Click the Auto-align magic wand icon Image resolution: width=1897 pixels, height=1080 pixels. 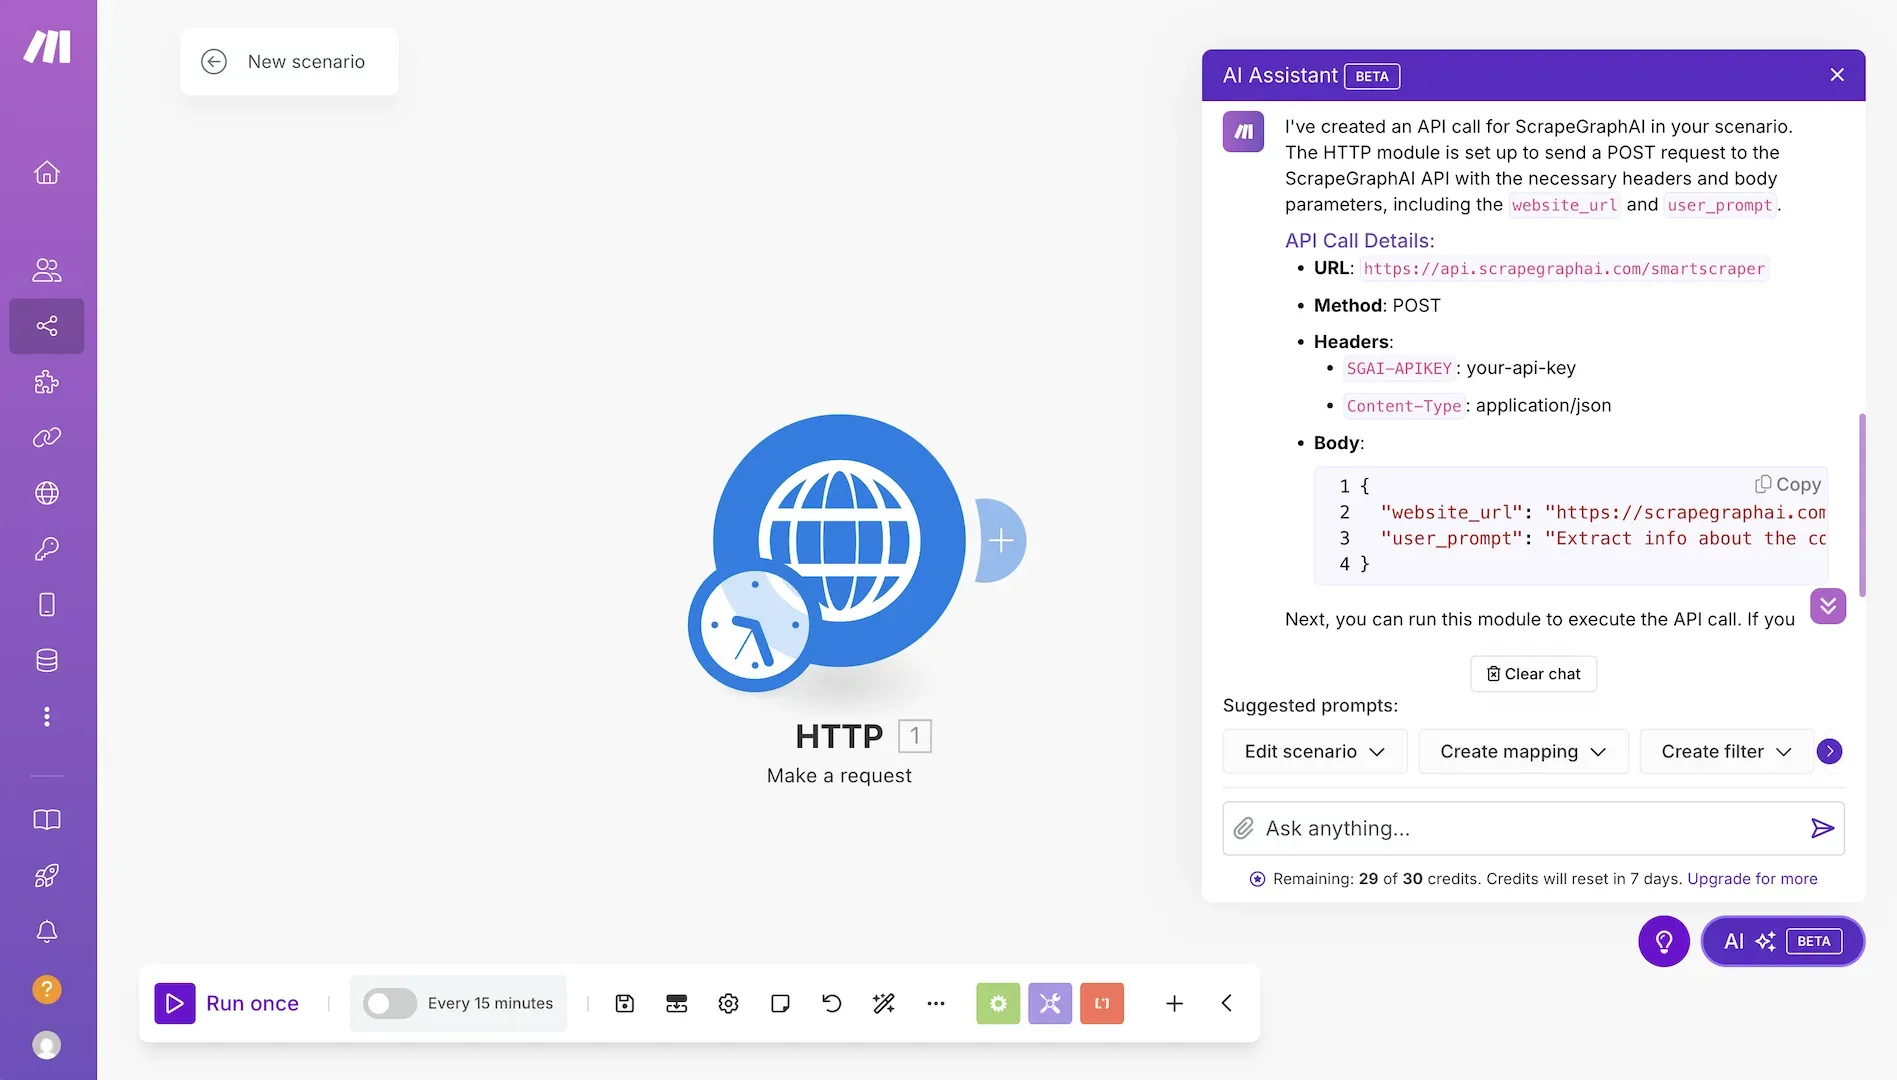[884, 1003]
